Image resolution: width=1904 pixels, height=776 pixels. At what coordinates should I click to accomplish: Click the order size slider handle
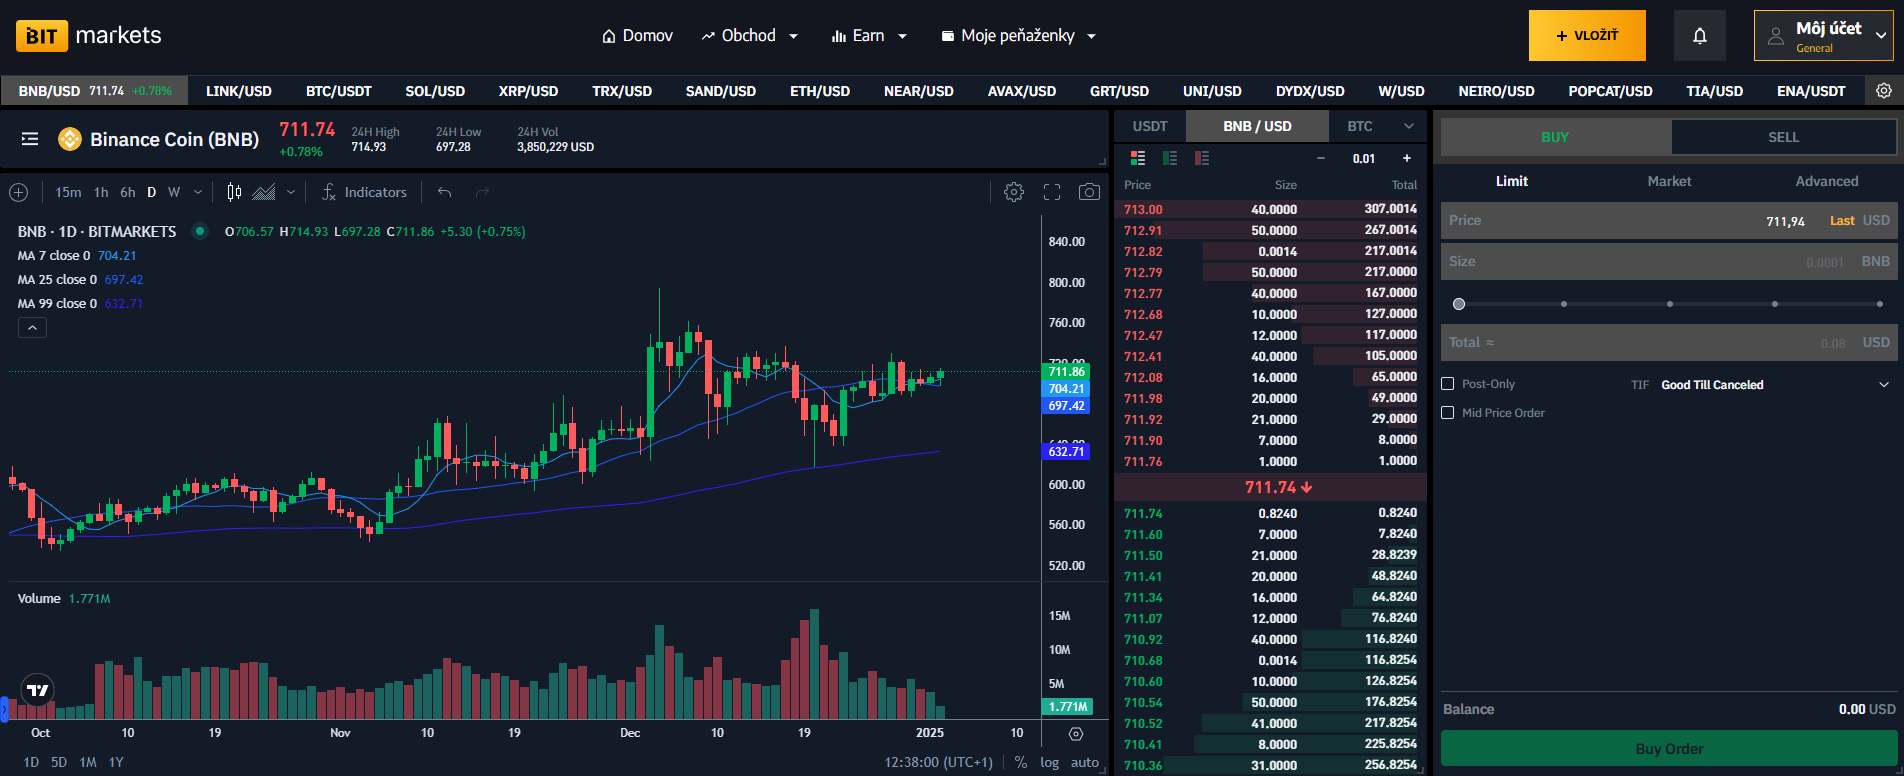(x=1459, y=304)
